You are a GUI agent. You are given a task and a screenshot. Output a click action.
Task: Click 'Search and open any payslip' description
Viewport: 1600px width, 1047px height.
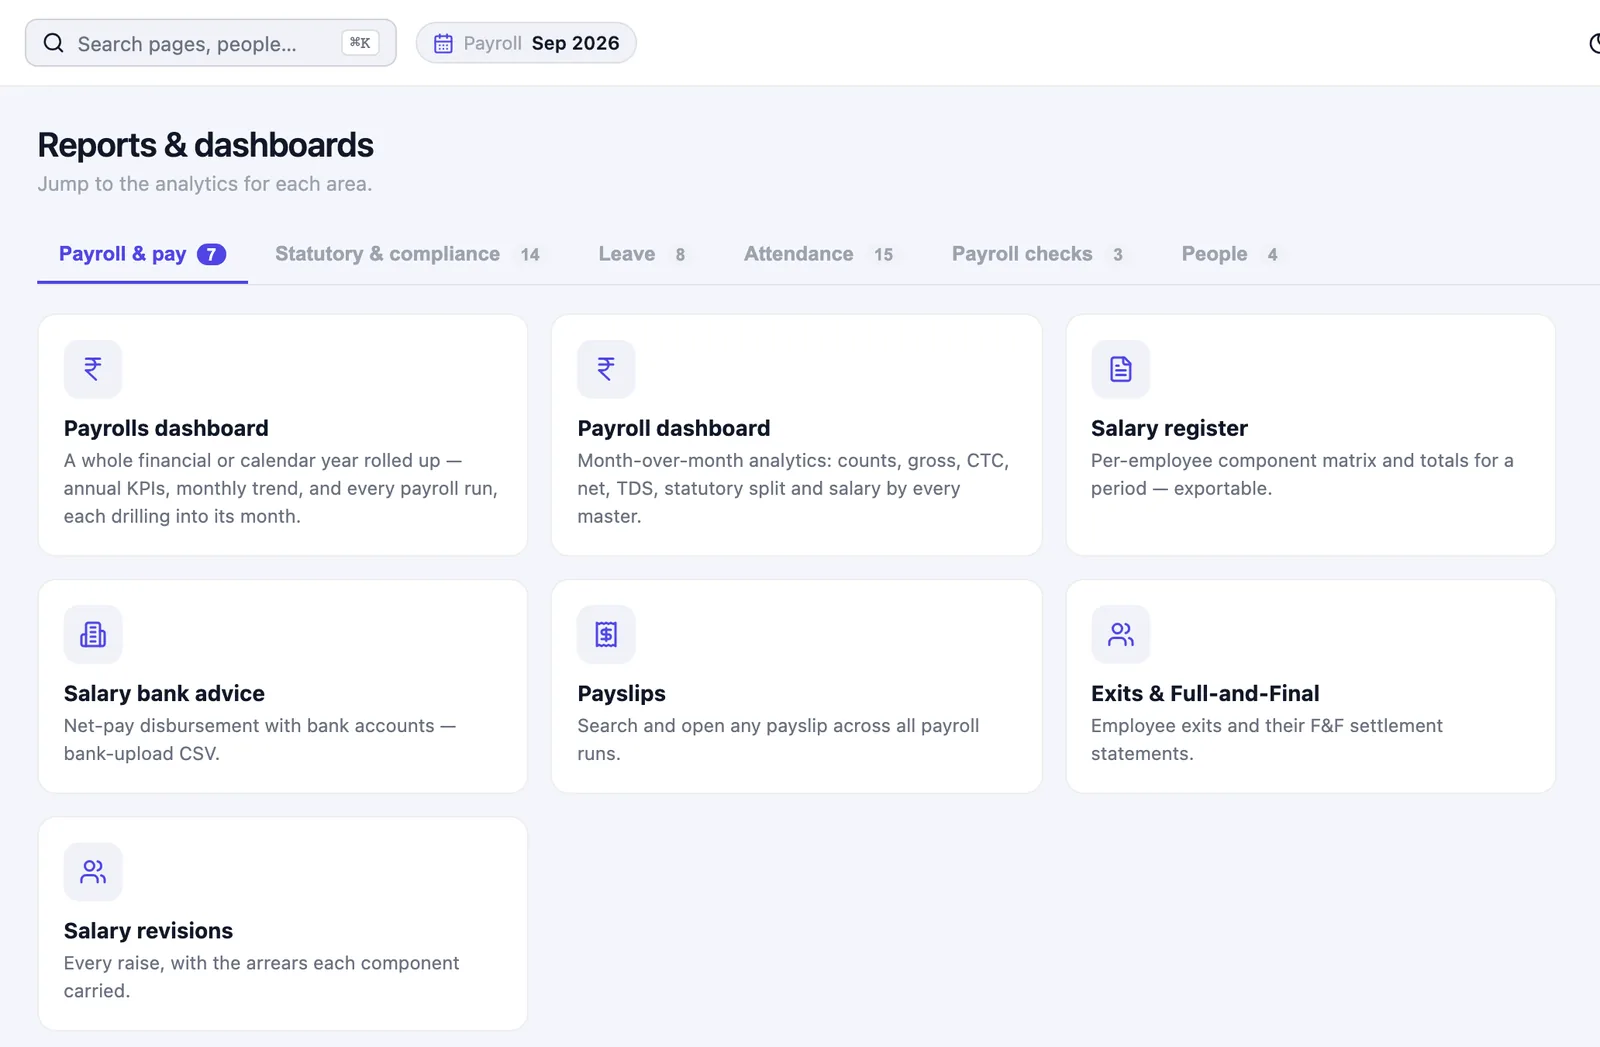[778, 739]
